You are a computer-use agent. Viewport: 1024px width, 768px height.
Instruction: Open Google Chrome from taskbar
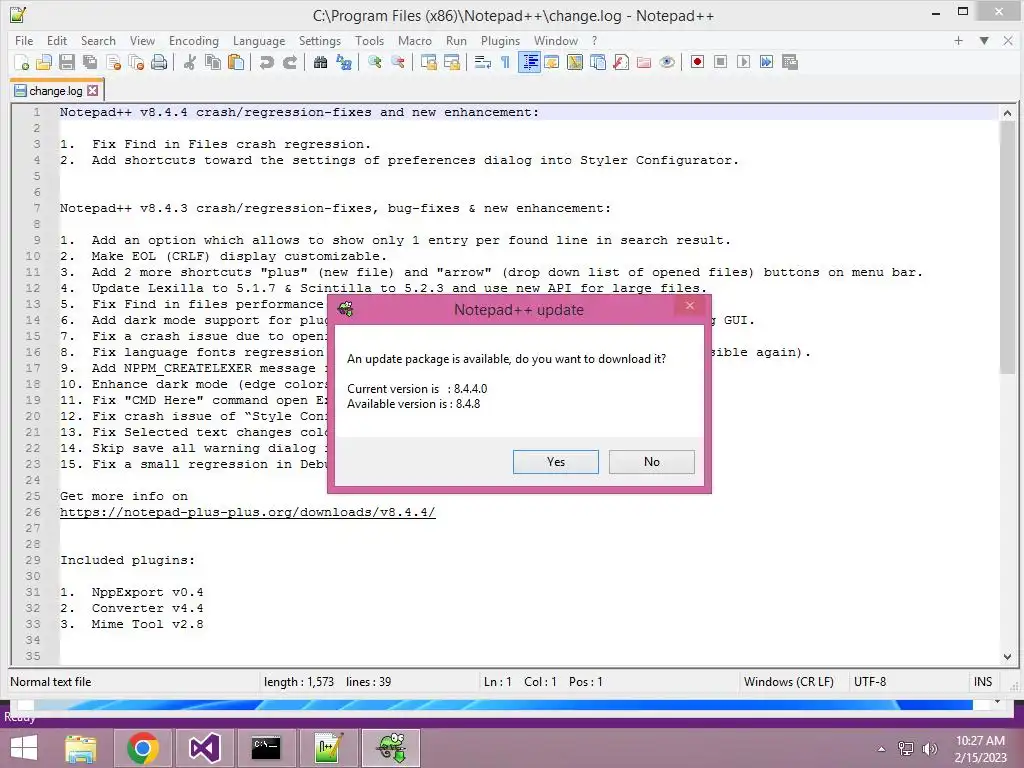(143, 748)
